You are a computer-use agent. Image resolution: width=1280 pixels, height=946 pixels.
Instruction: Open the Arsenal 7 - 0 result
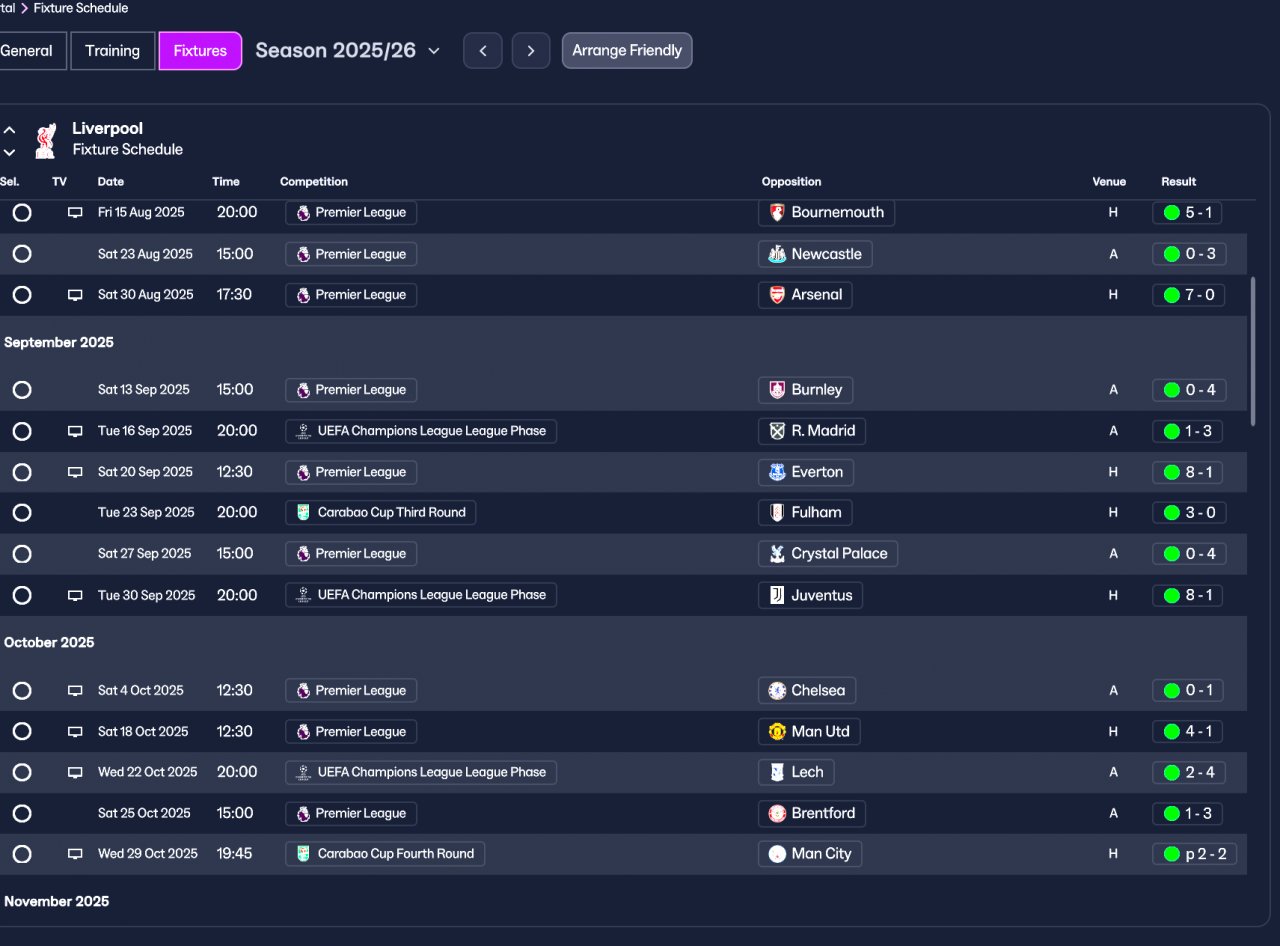click(x=1189, y=295)
